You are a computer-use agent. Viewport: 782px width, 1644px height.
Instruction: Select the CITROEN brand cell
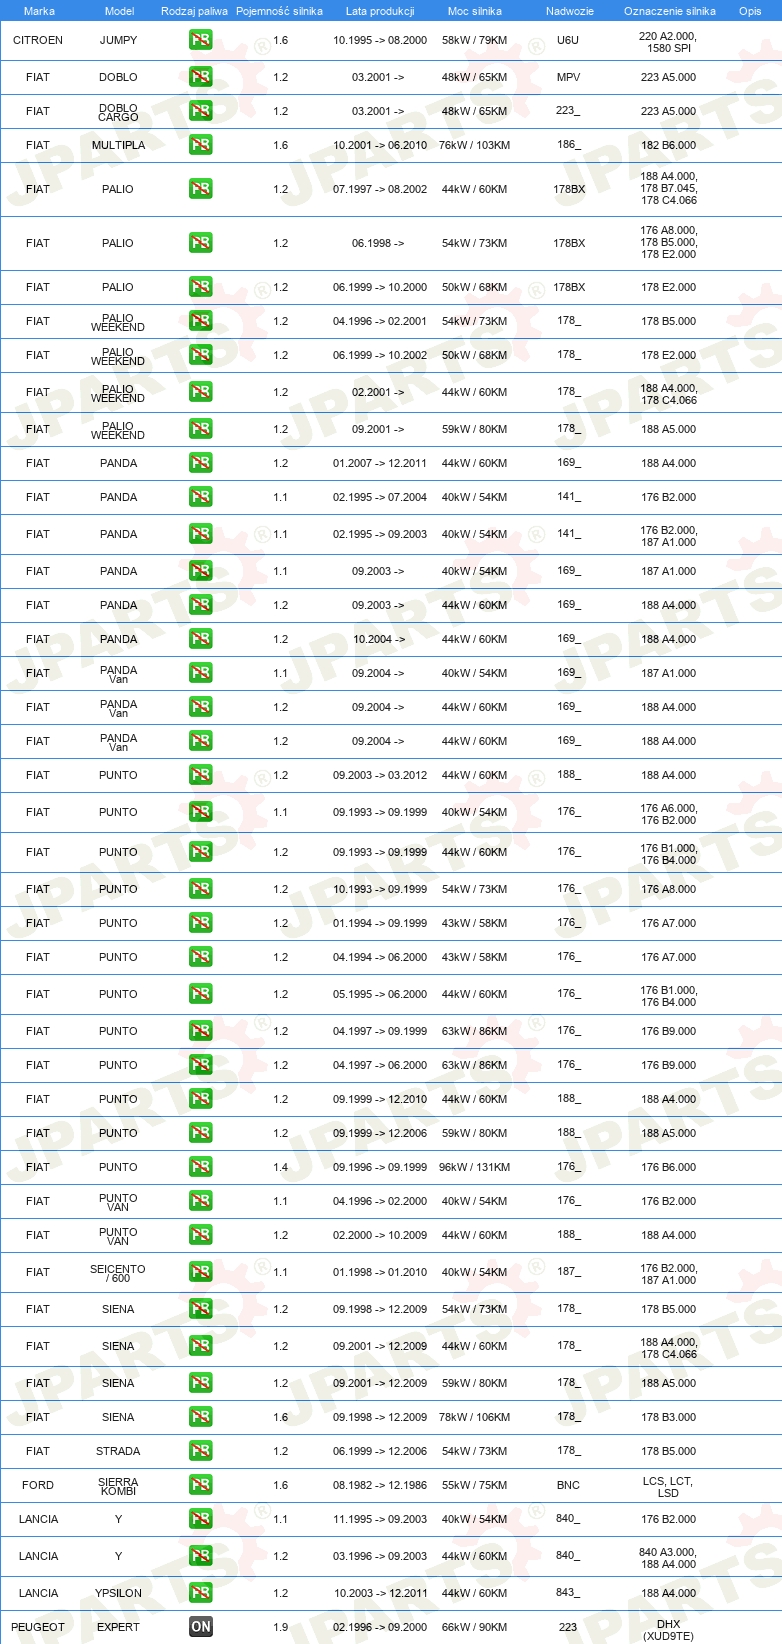tap(38, 41)
